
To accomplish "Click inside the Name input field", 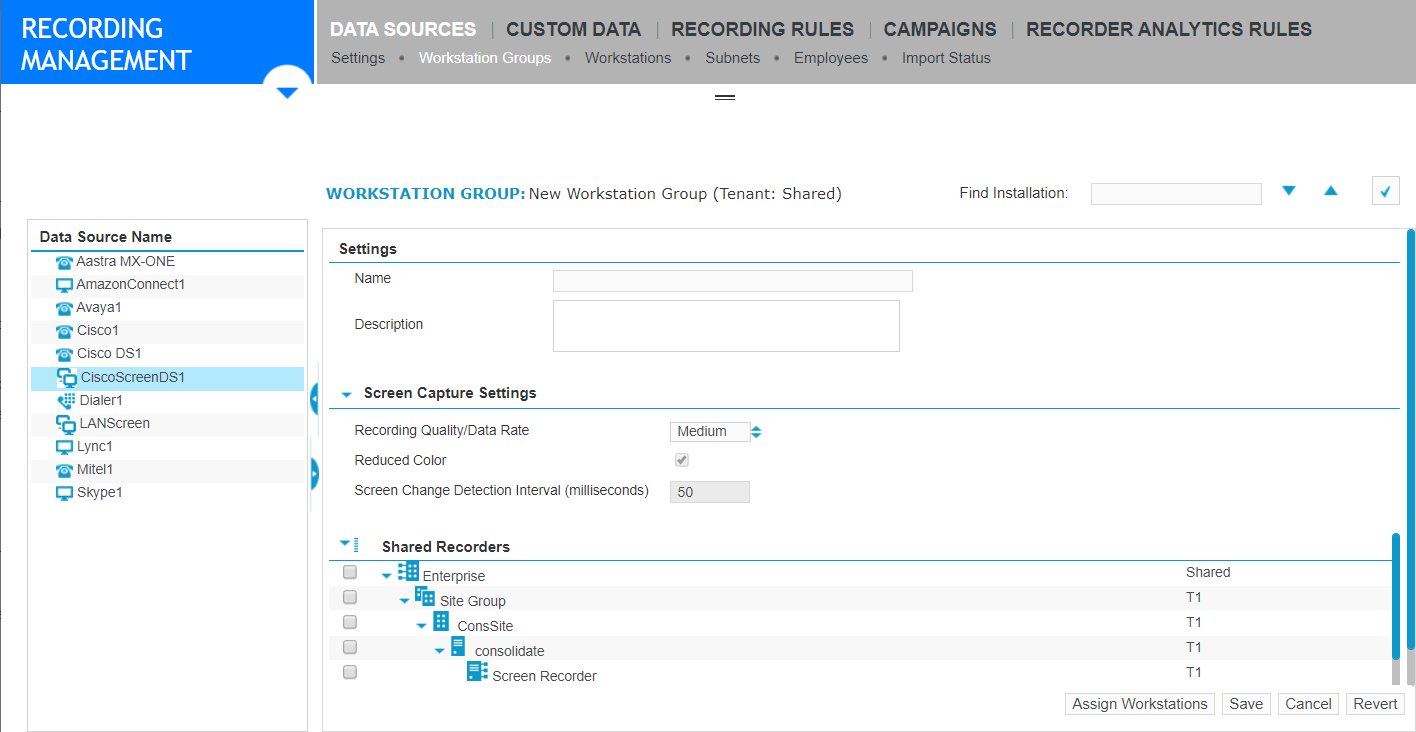I will (x=732, y=281).
